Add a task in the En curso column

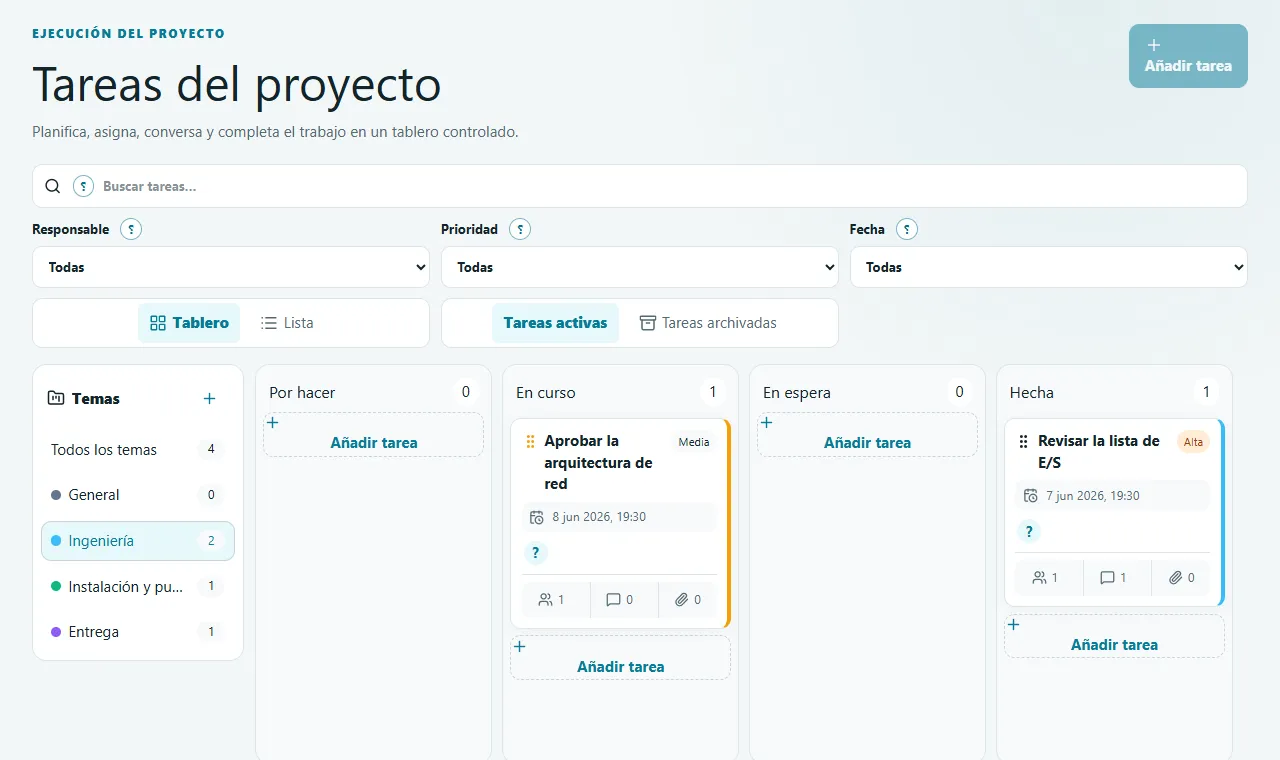pos(620,659)
